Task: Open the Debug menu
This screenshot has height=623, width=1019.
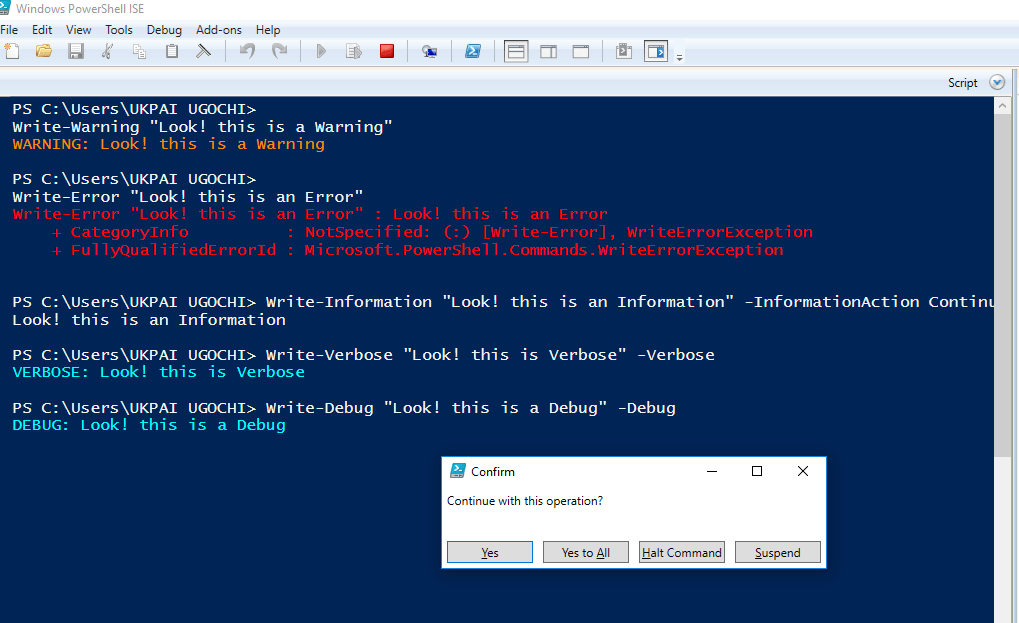Action: [x=163, y=29]
